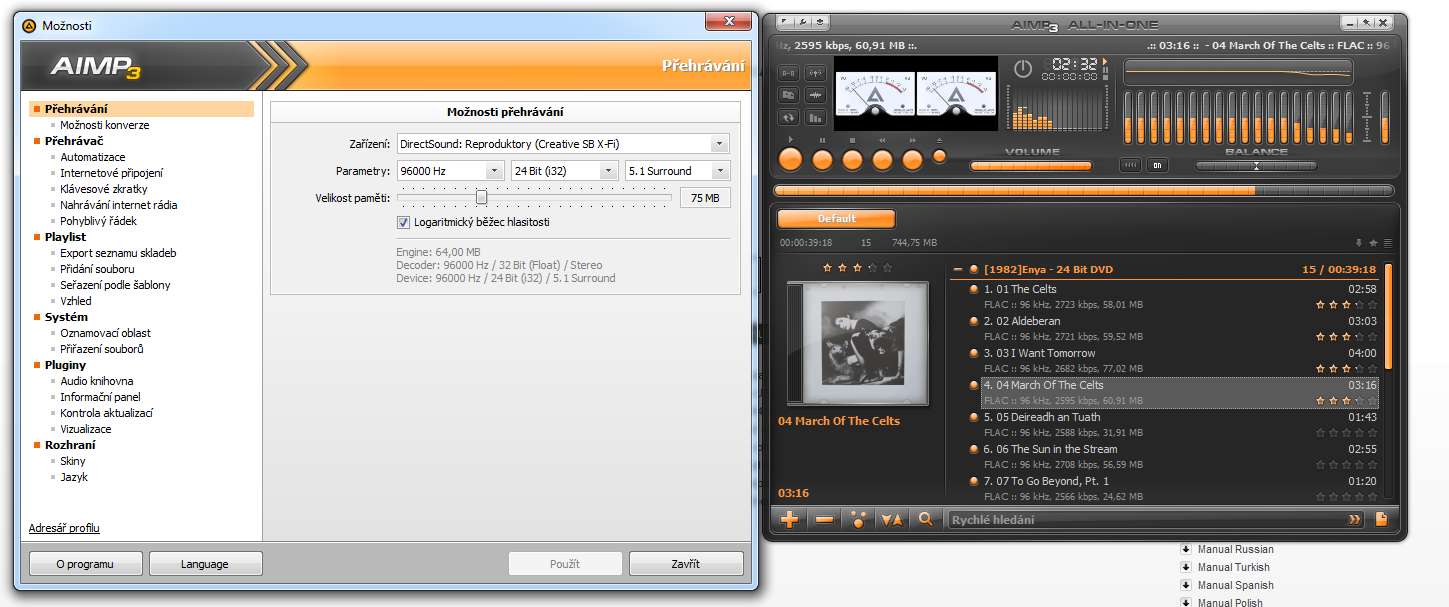The height and width of the screenshot is (607, 1449).
Task: Select Možnosti konverze in the sidebar
Action: [x=104, y=125]
